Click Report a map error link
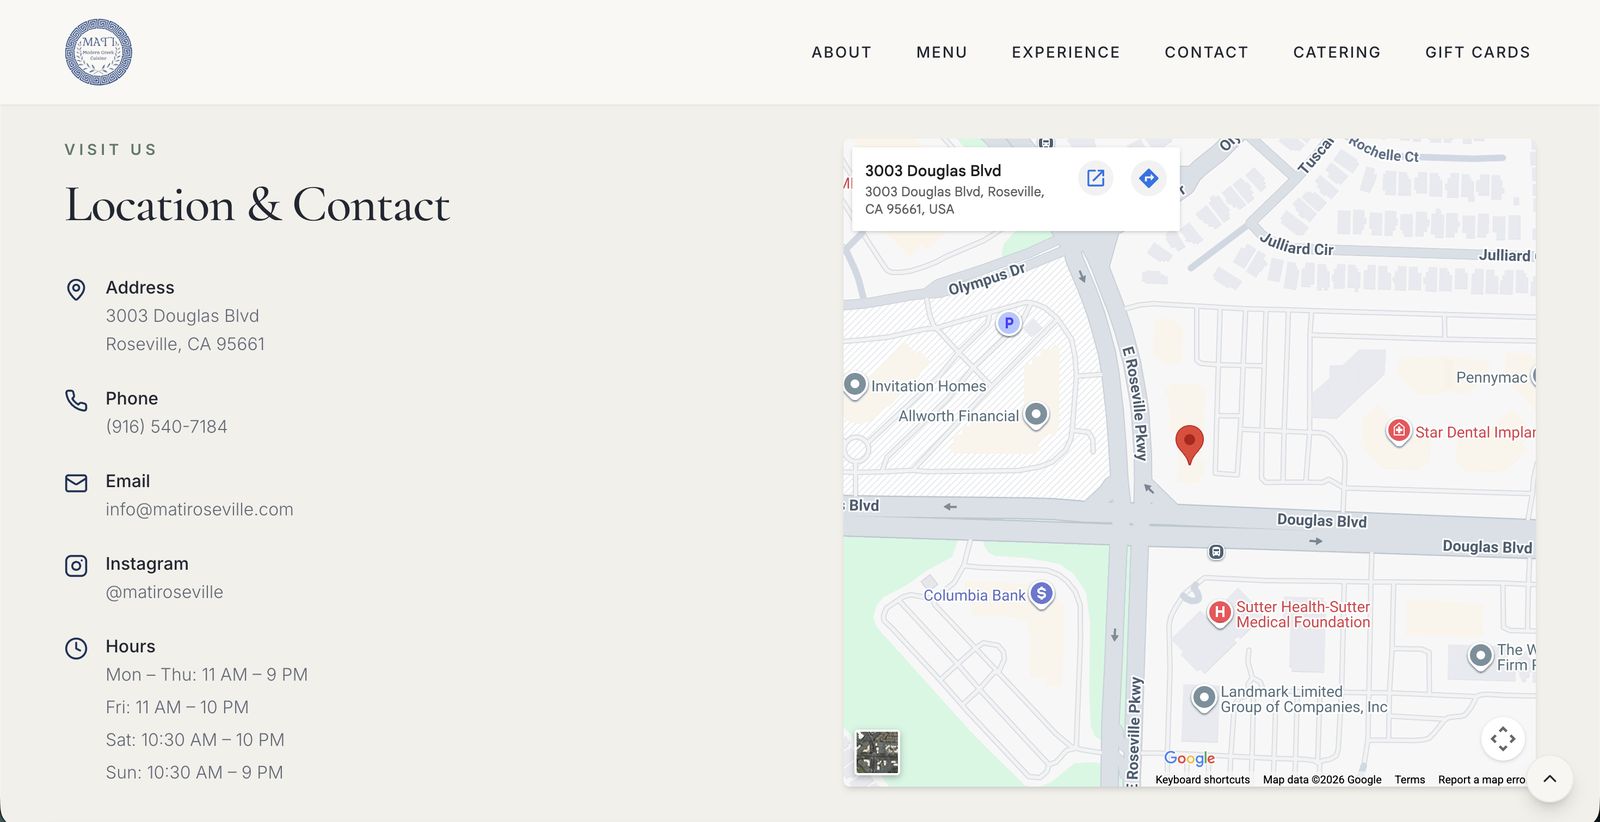This screenshot has height=822, width=1600. click(1482, 780)
